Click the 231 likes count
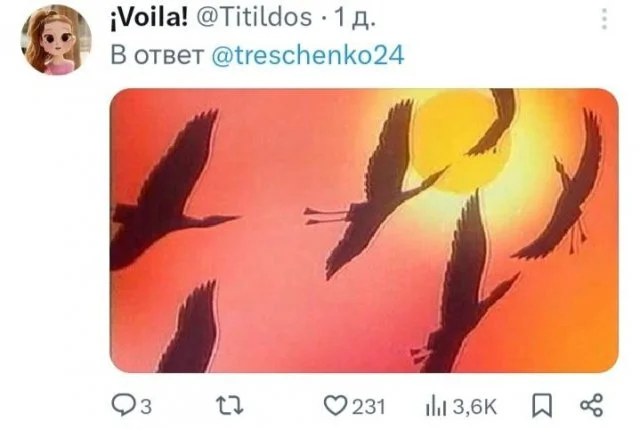Viewport: 640px width, 429px height. tap(369, 407)
